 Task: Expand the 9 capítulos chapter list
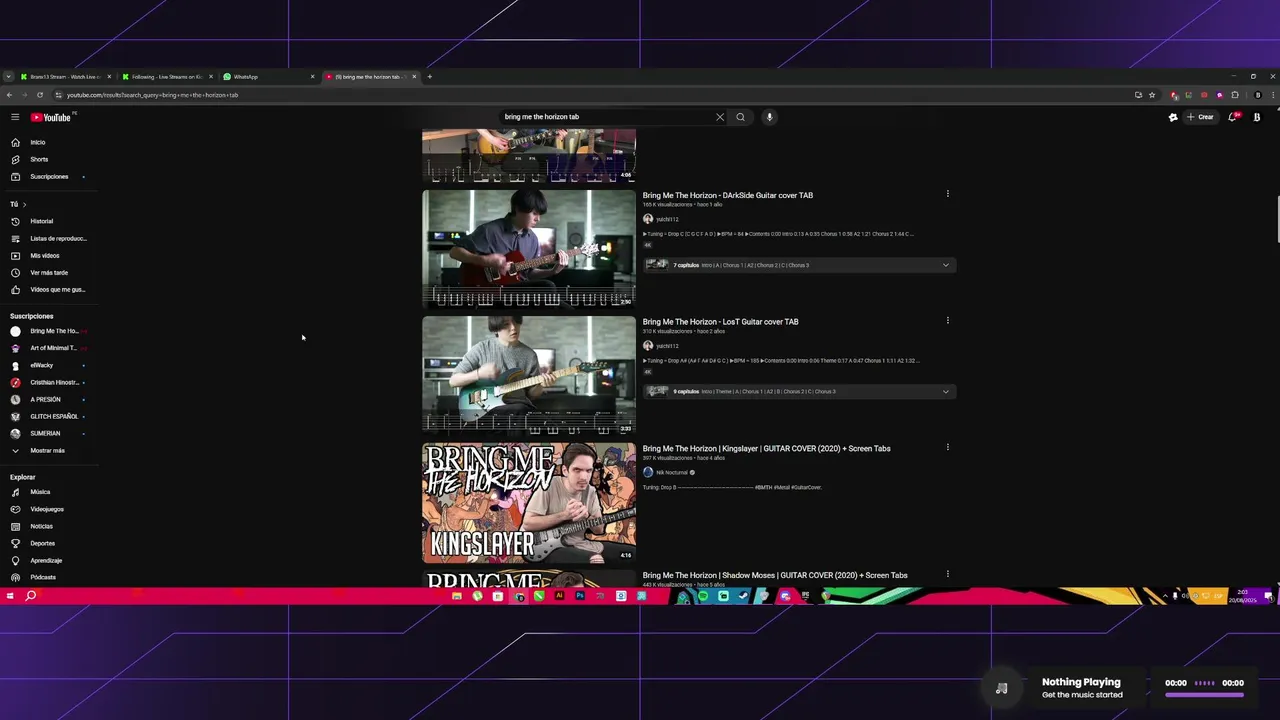[945, 391]
